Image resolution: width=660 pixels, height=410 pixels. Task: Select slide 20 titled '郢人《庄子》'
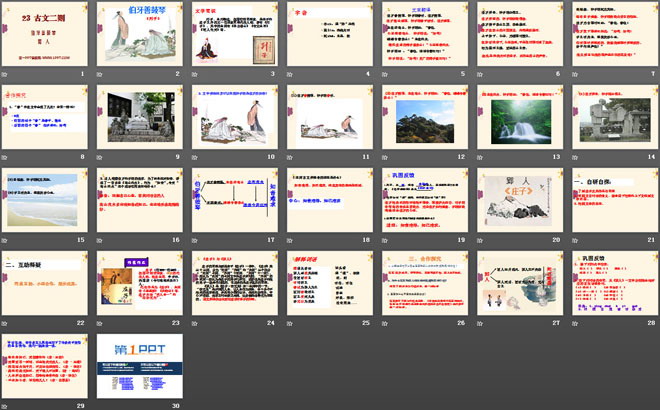coord(517,201)
